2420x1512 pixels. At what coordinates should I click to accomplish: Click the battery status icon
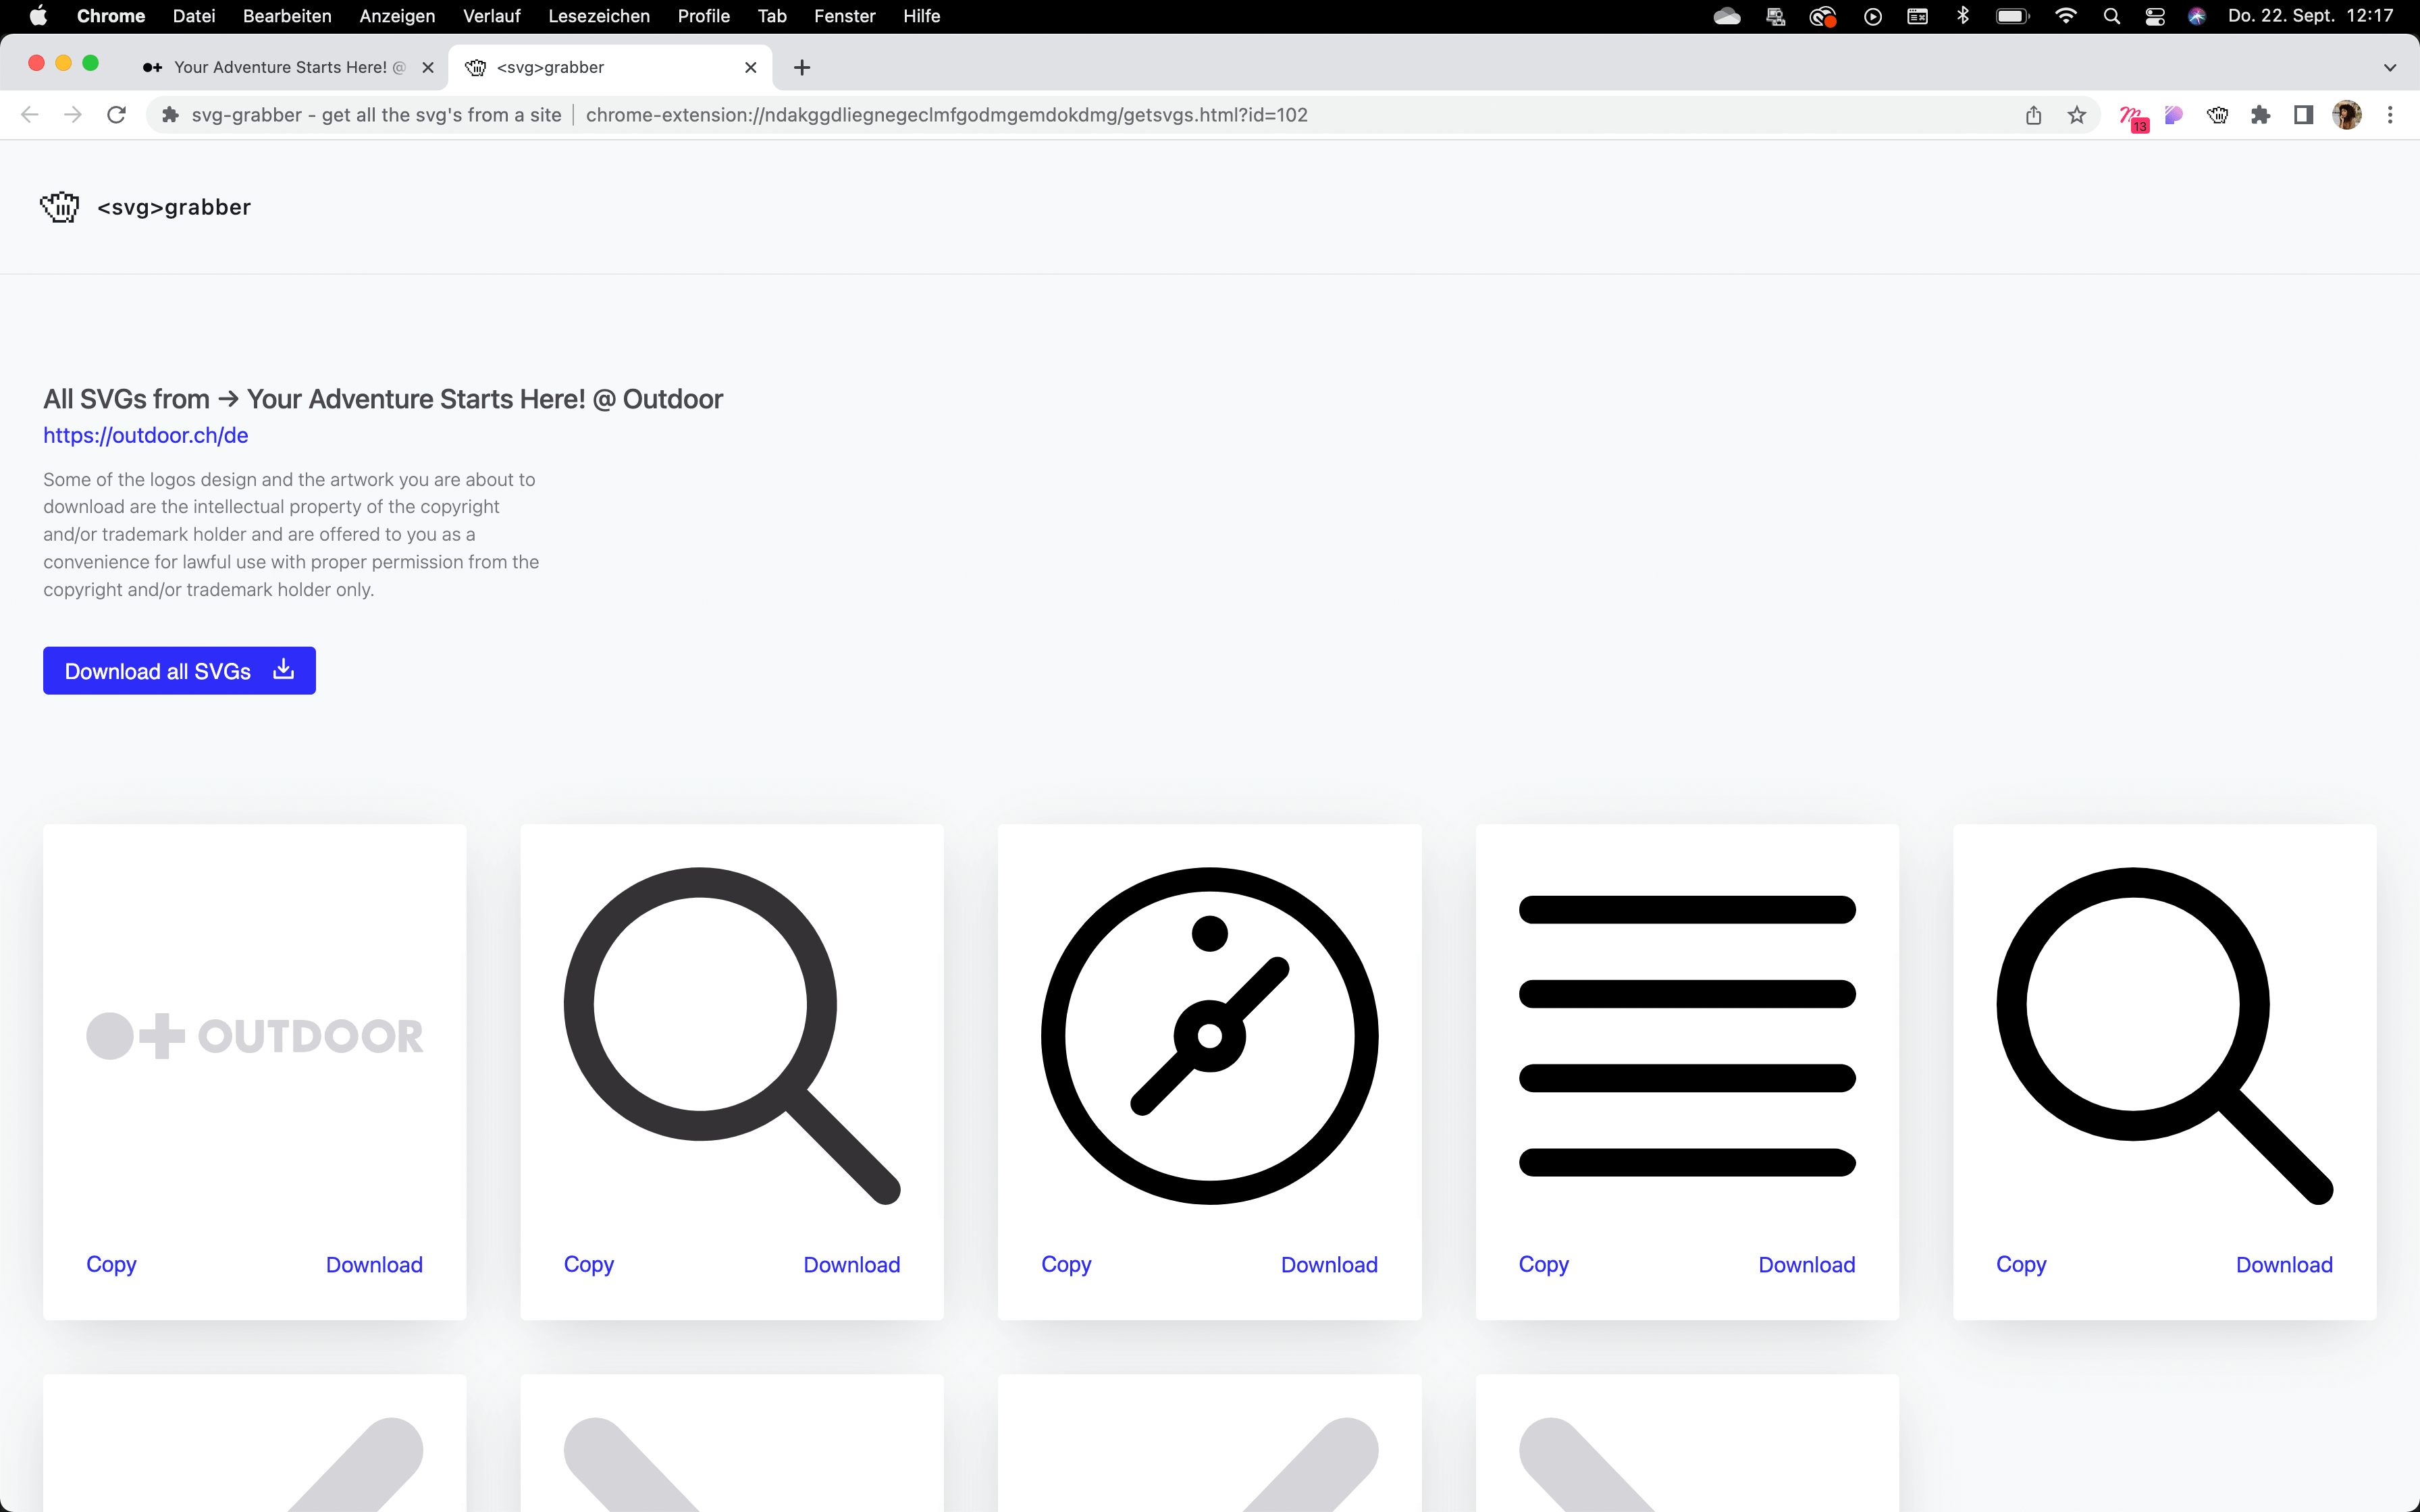(2012, 16)
